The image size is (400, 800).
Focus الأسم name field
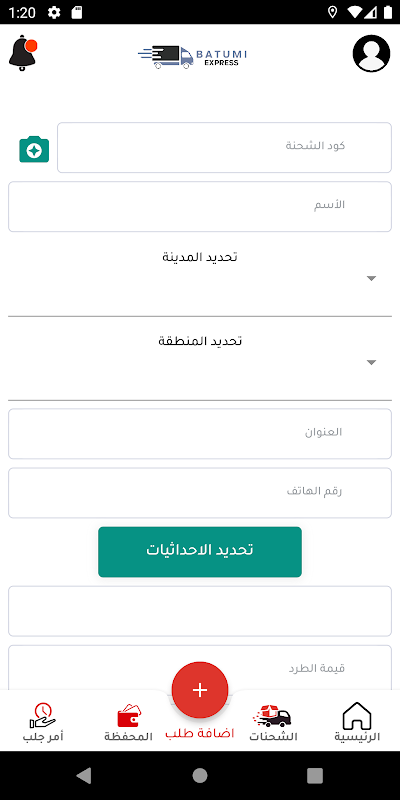point(200,207)
